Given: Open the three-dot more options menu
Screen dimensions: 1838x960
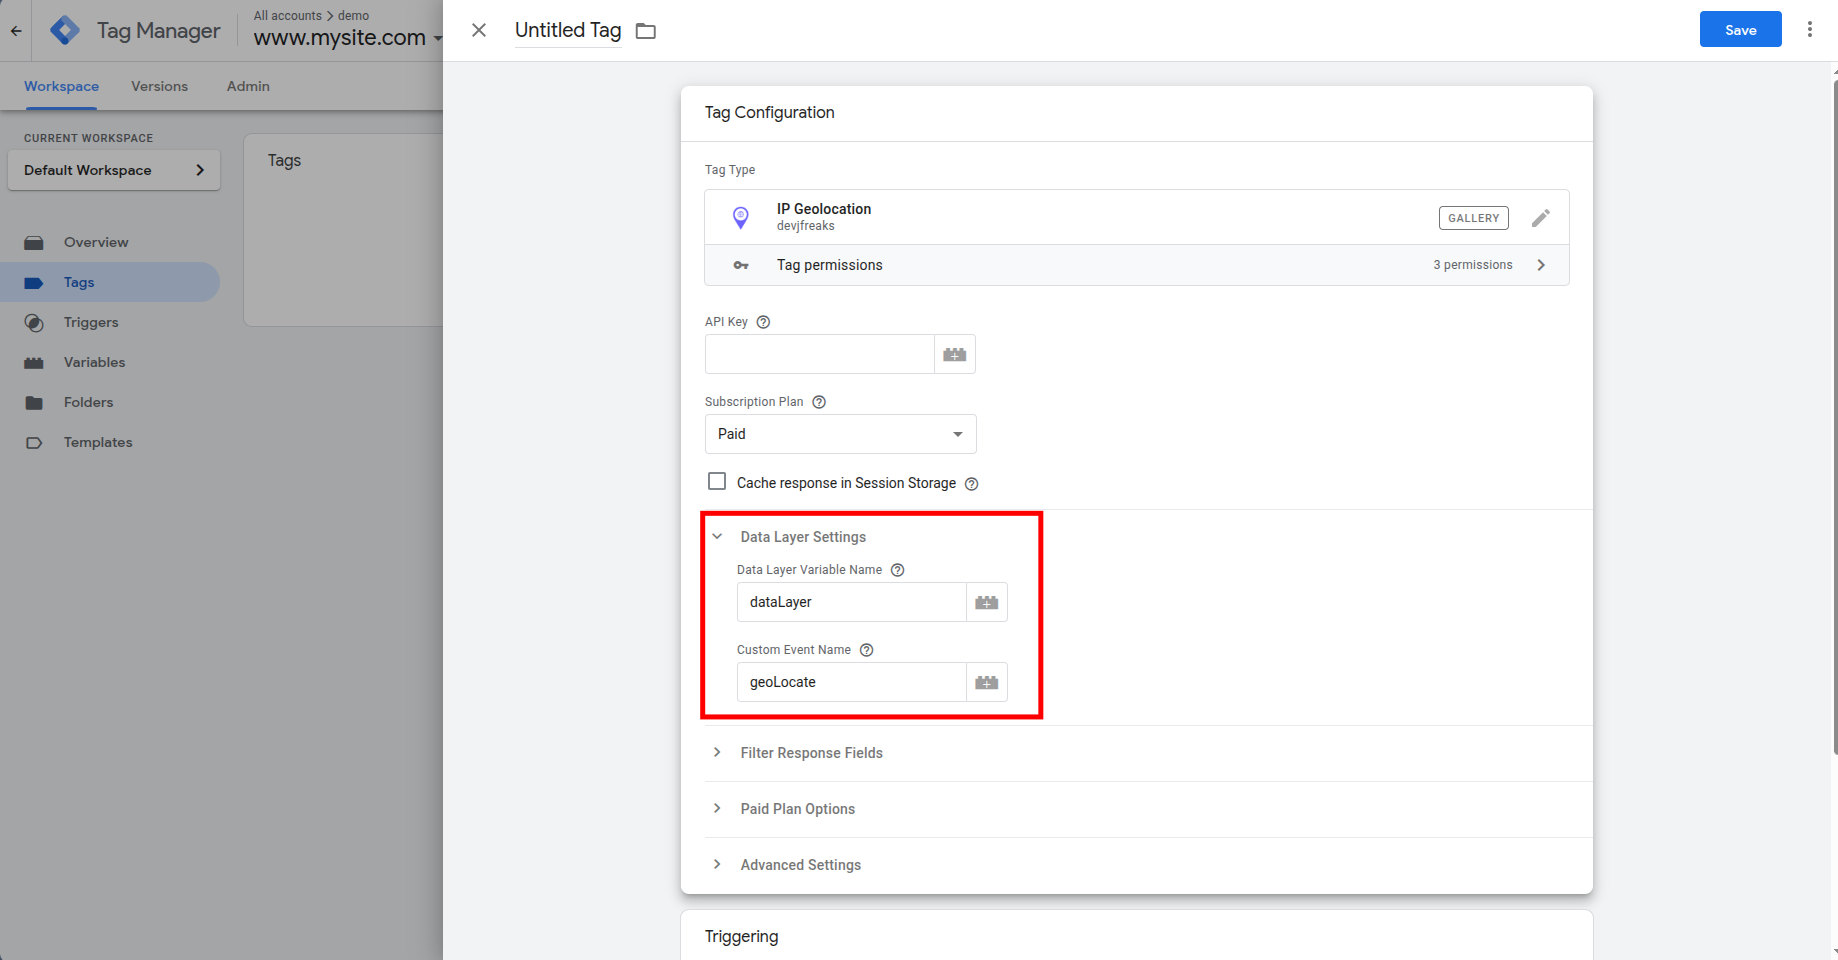Looking at the screenshot, I should coord(1809,30).
